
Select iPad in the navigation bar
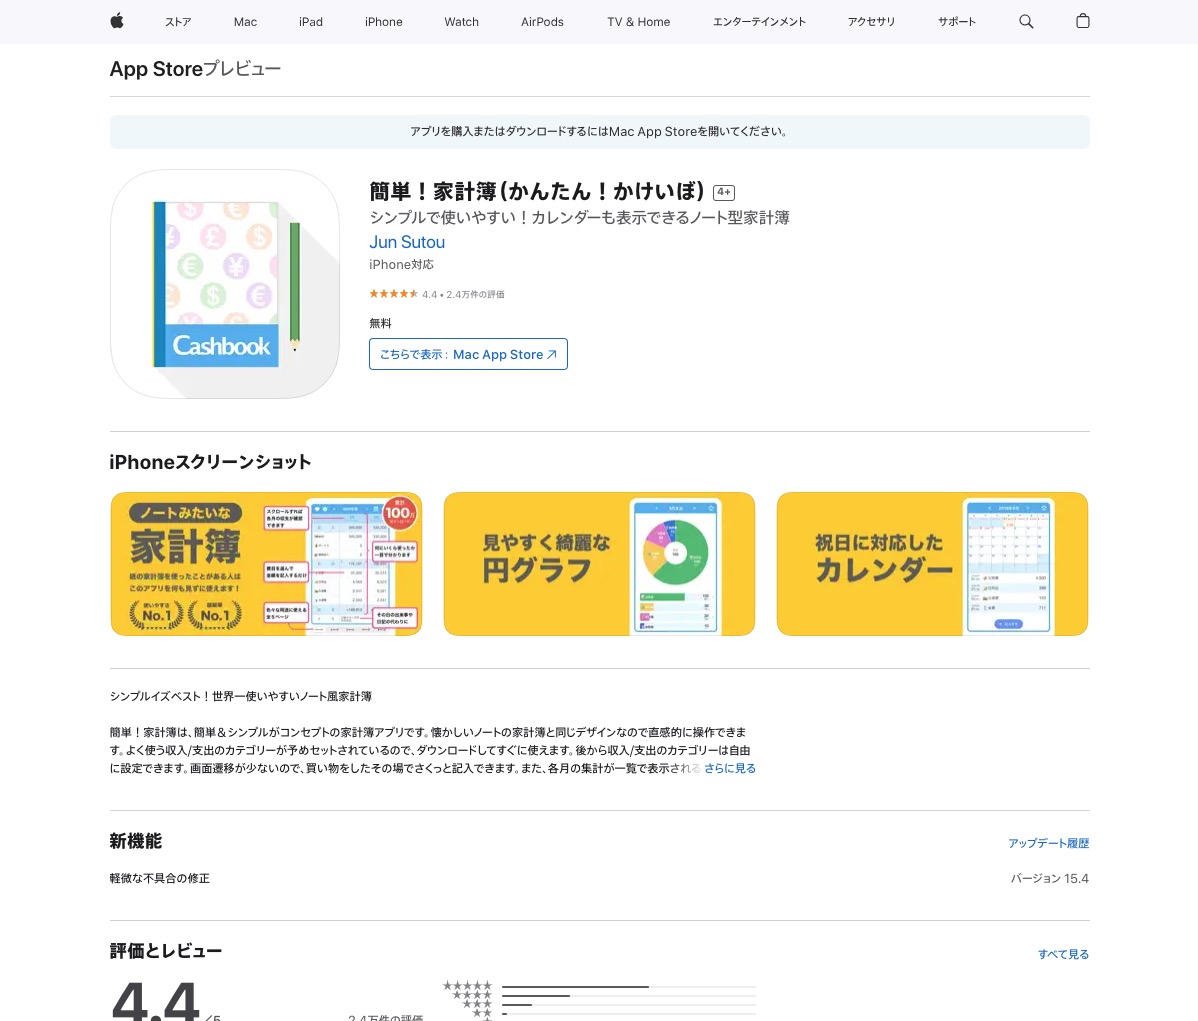(x=310, y=22)
